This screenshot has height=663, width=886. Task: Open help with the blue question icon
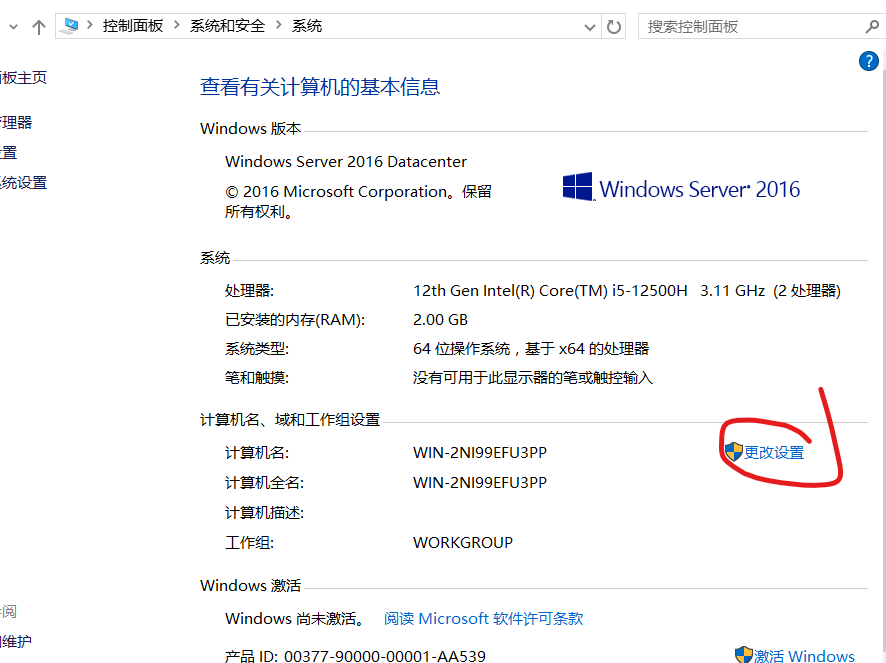pyautogui.click(x=868, y=61)
